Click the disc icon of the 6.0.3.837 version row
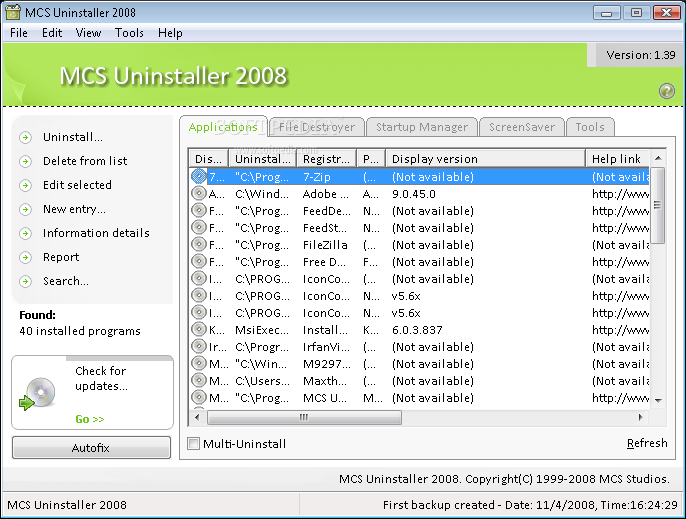 tap(199, 329)
